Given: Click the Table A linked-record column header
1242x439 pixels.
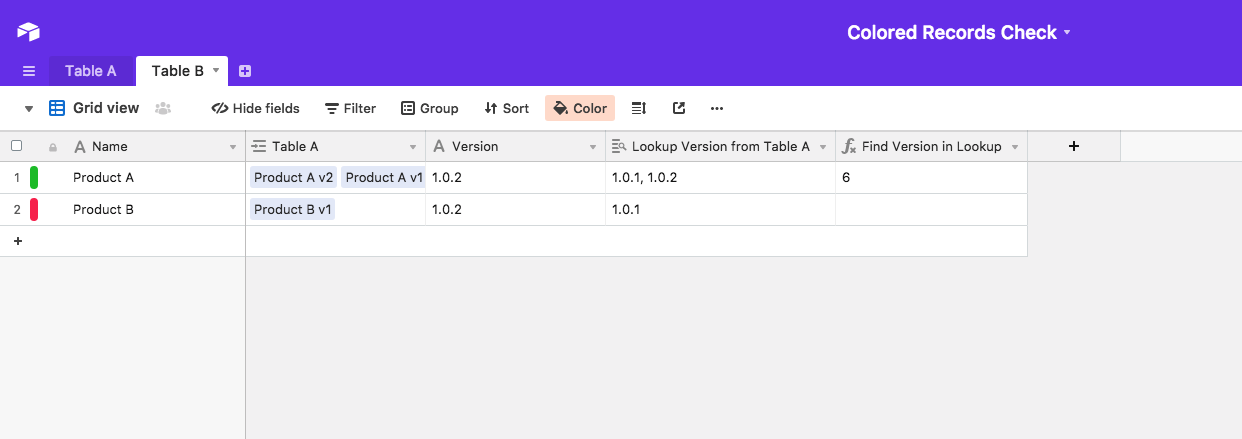Looking at the screenshot, I should pos(335,146).
